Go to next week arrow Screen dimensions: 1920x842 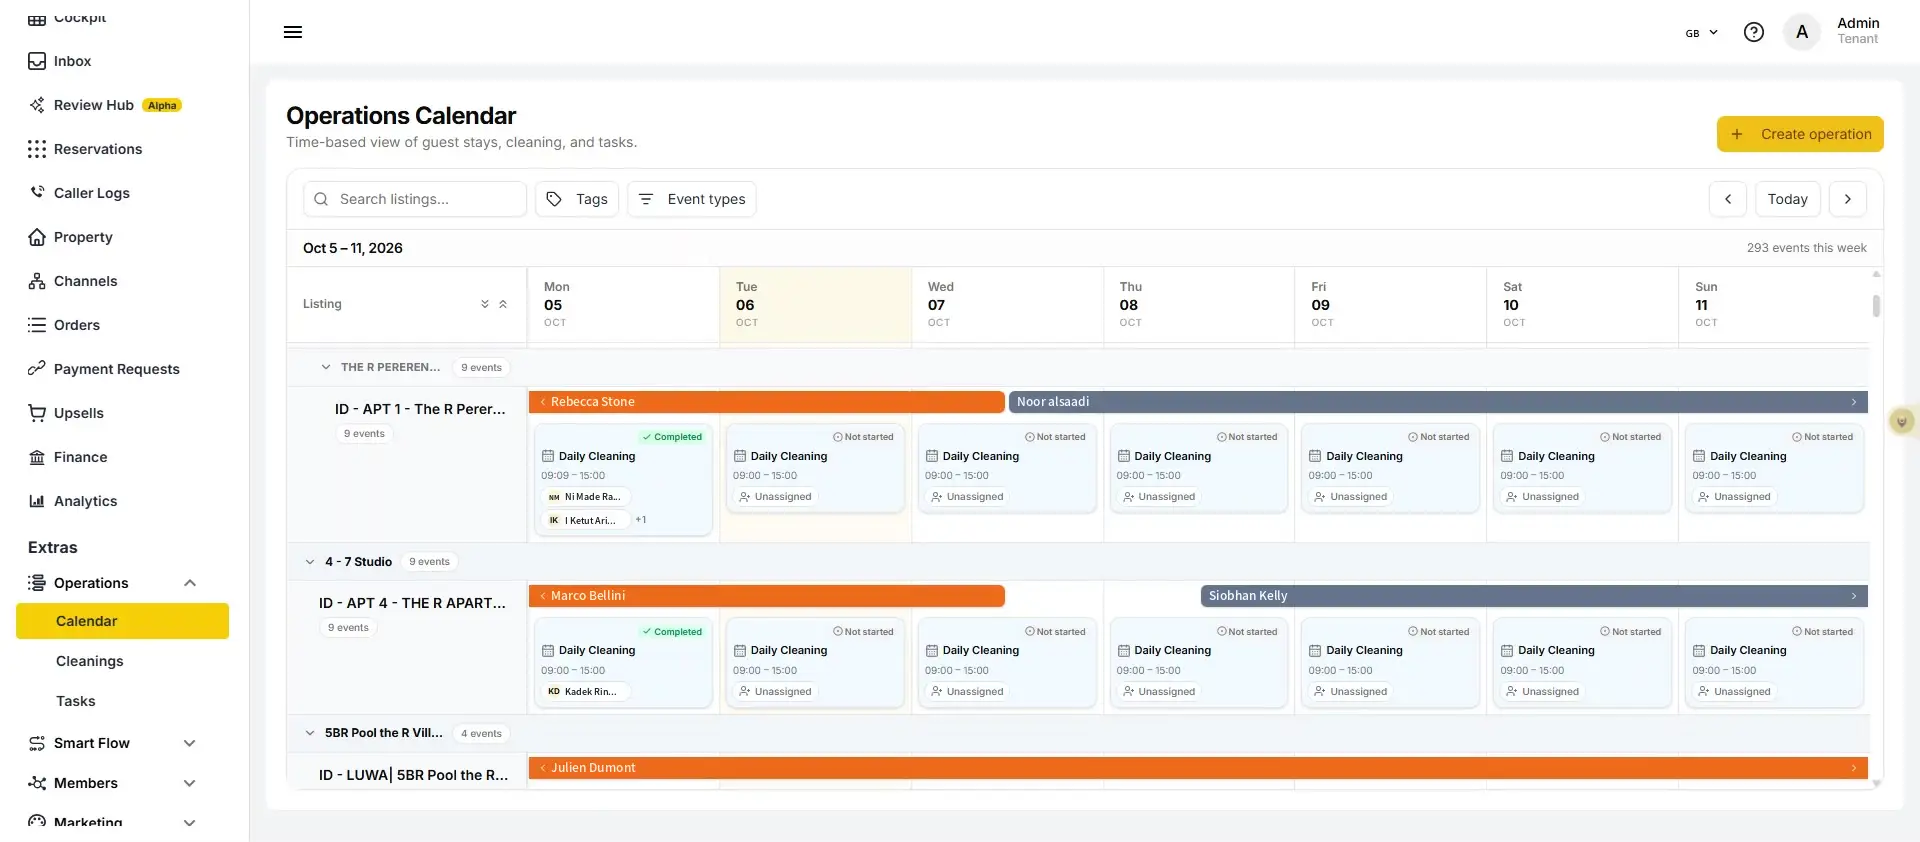point(1848,199)
